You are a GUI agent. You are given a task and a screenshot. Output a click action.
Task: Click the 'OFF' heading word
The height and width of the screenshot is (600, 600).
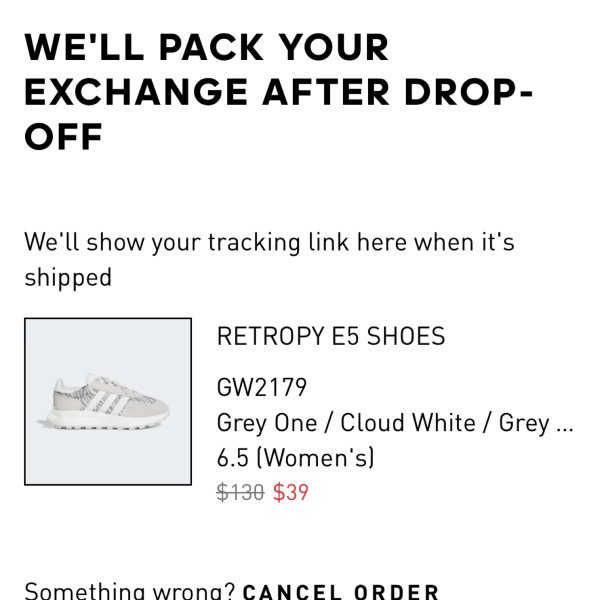pos(64,137)
